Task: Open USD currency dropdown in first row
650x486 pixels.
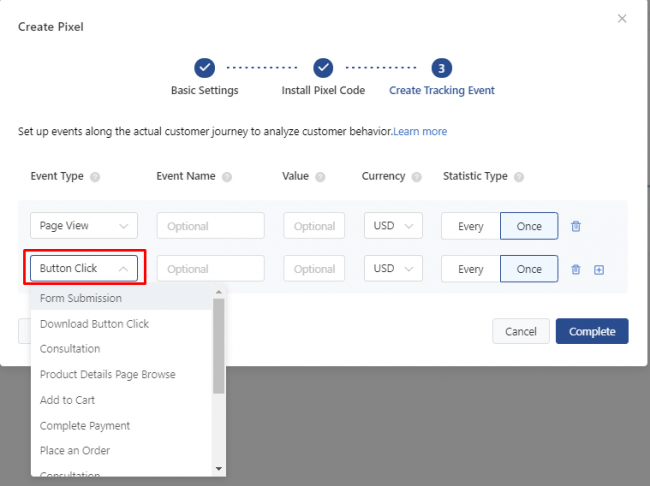Action: [x=393, y=226]
